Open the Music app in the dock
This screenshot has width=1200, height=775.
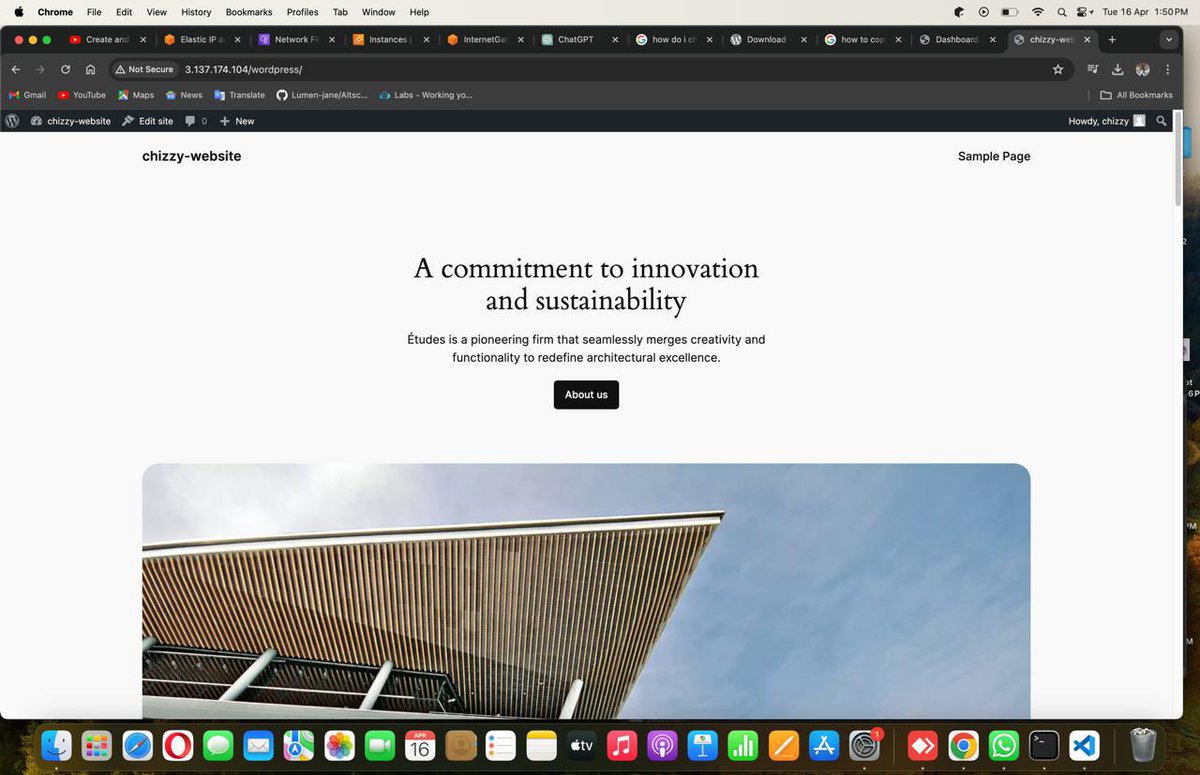tap(621, 745)
